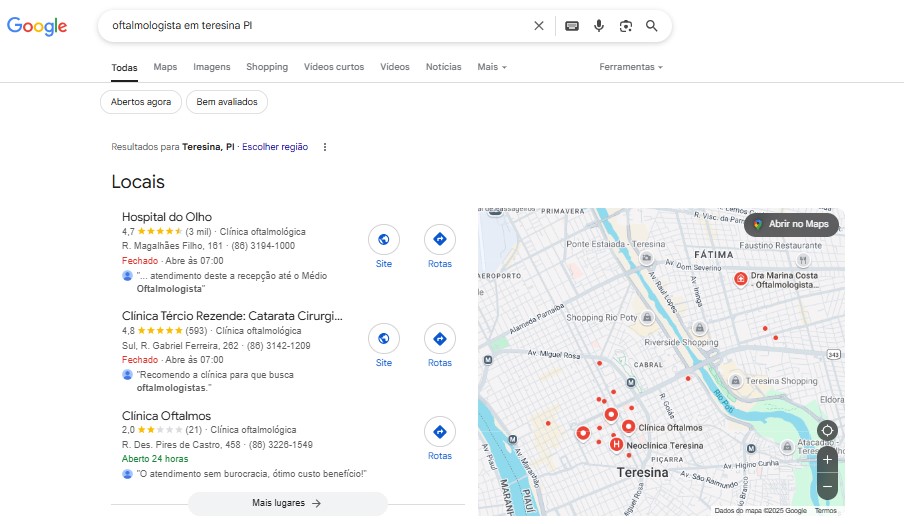Open the on-screen keyboard icon

point(572,25)
